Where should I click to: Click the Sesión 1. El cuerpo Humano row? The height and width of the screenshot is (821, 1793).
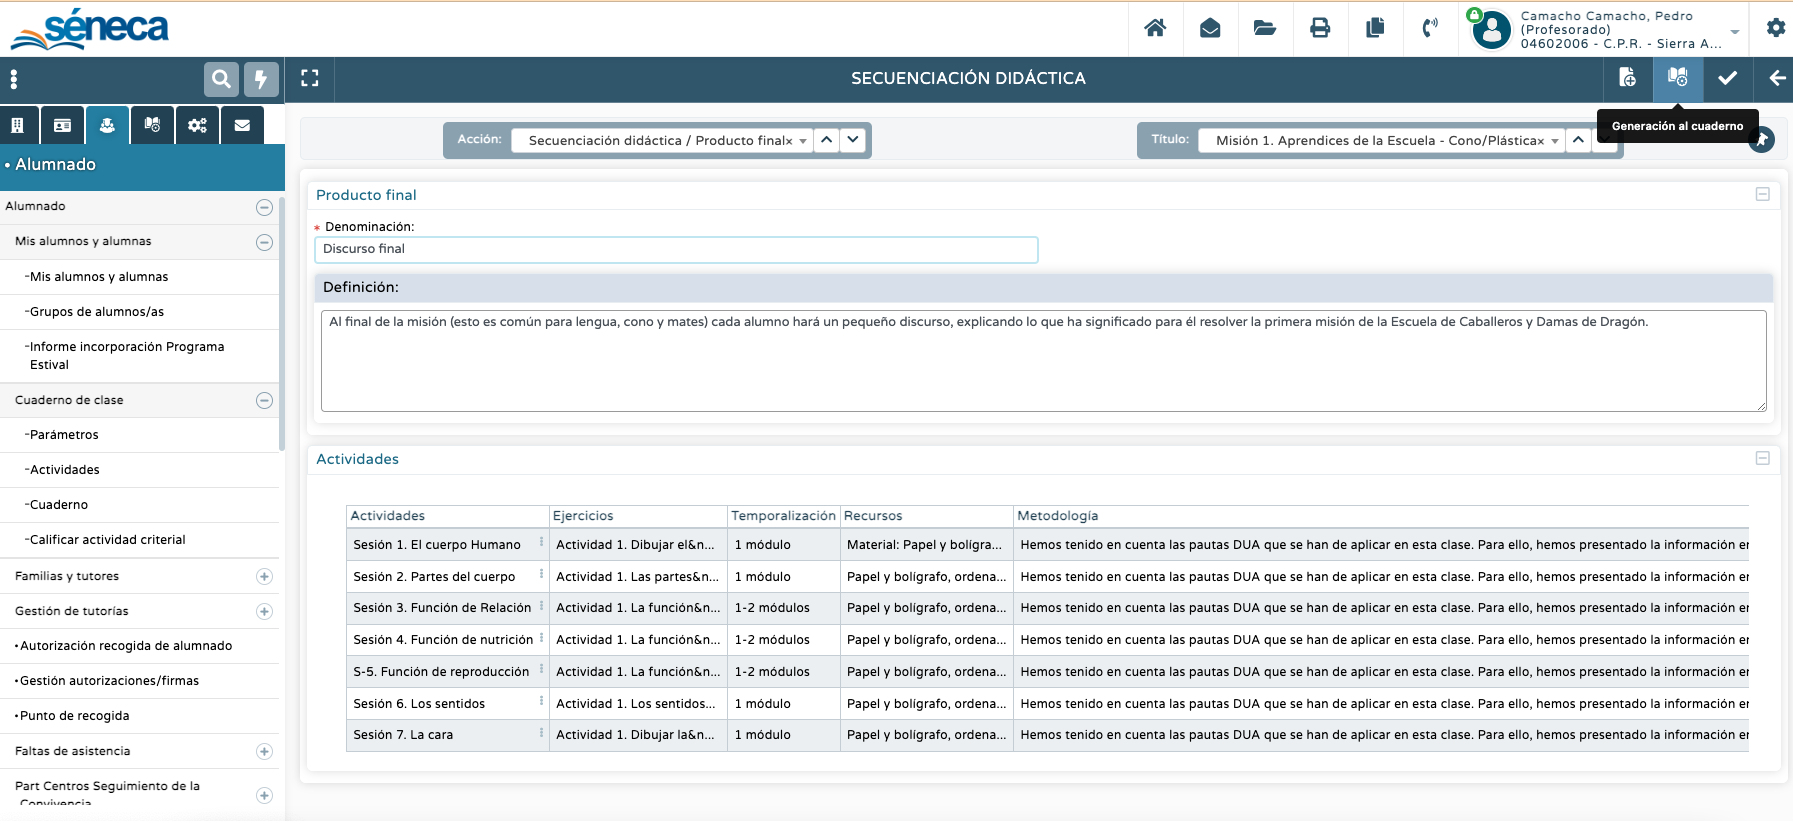pos(437,545)
